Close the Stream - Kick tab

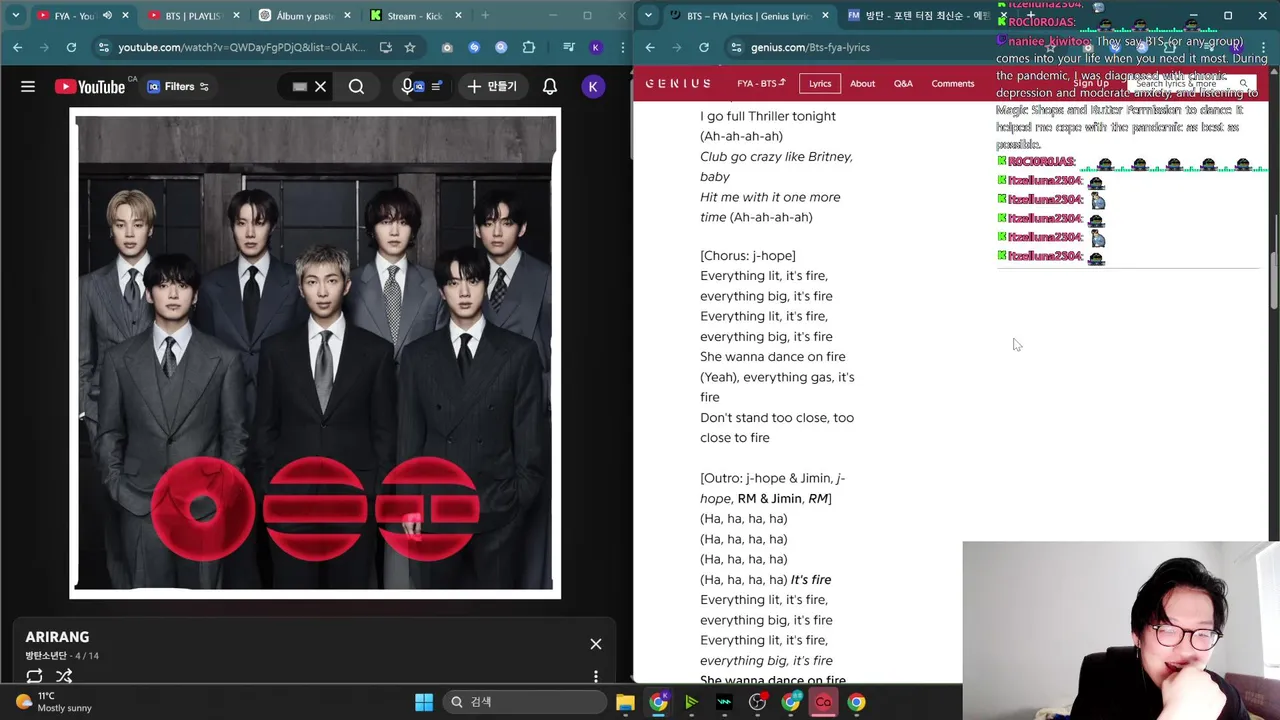coord(459,16)
